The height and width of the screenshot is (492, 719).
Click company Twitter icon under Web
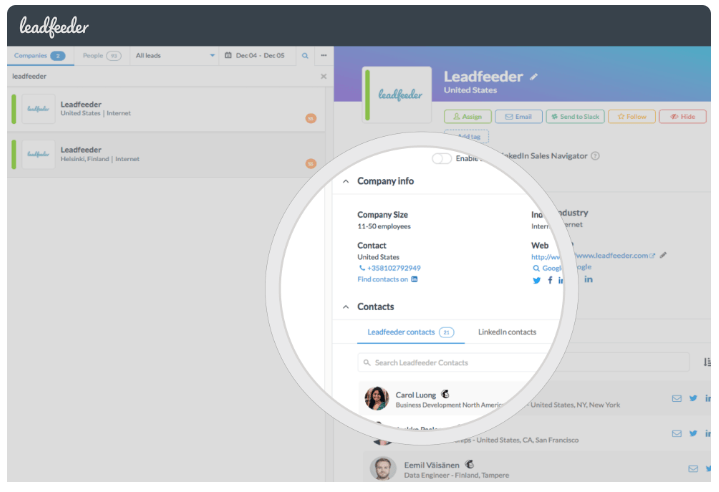[x=536, y=280]
